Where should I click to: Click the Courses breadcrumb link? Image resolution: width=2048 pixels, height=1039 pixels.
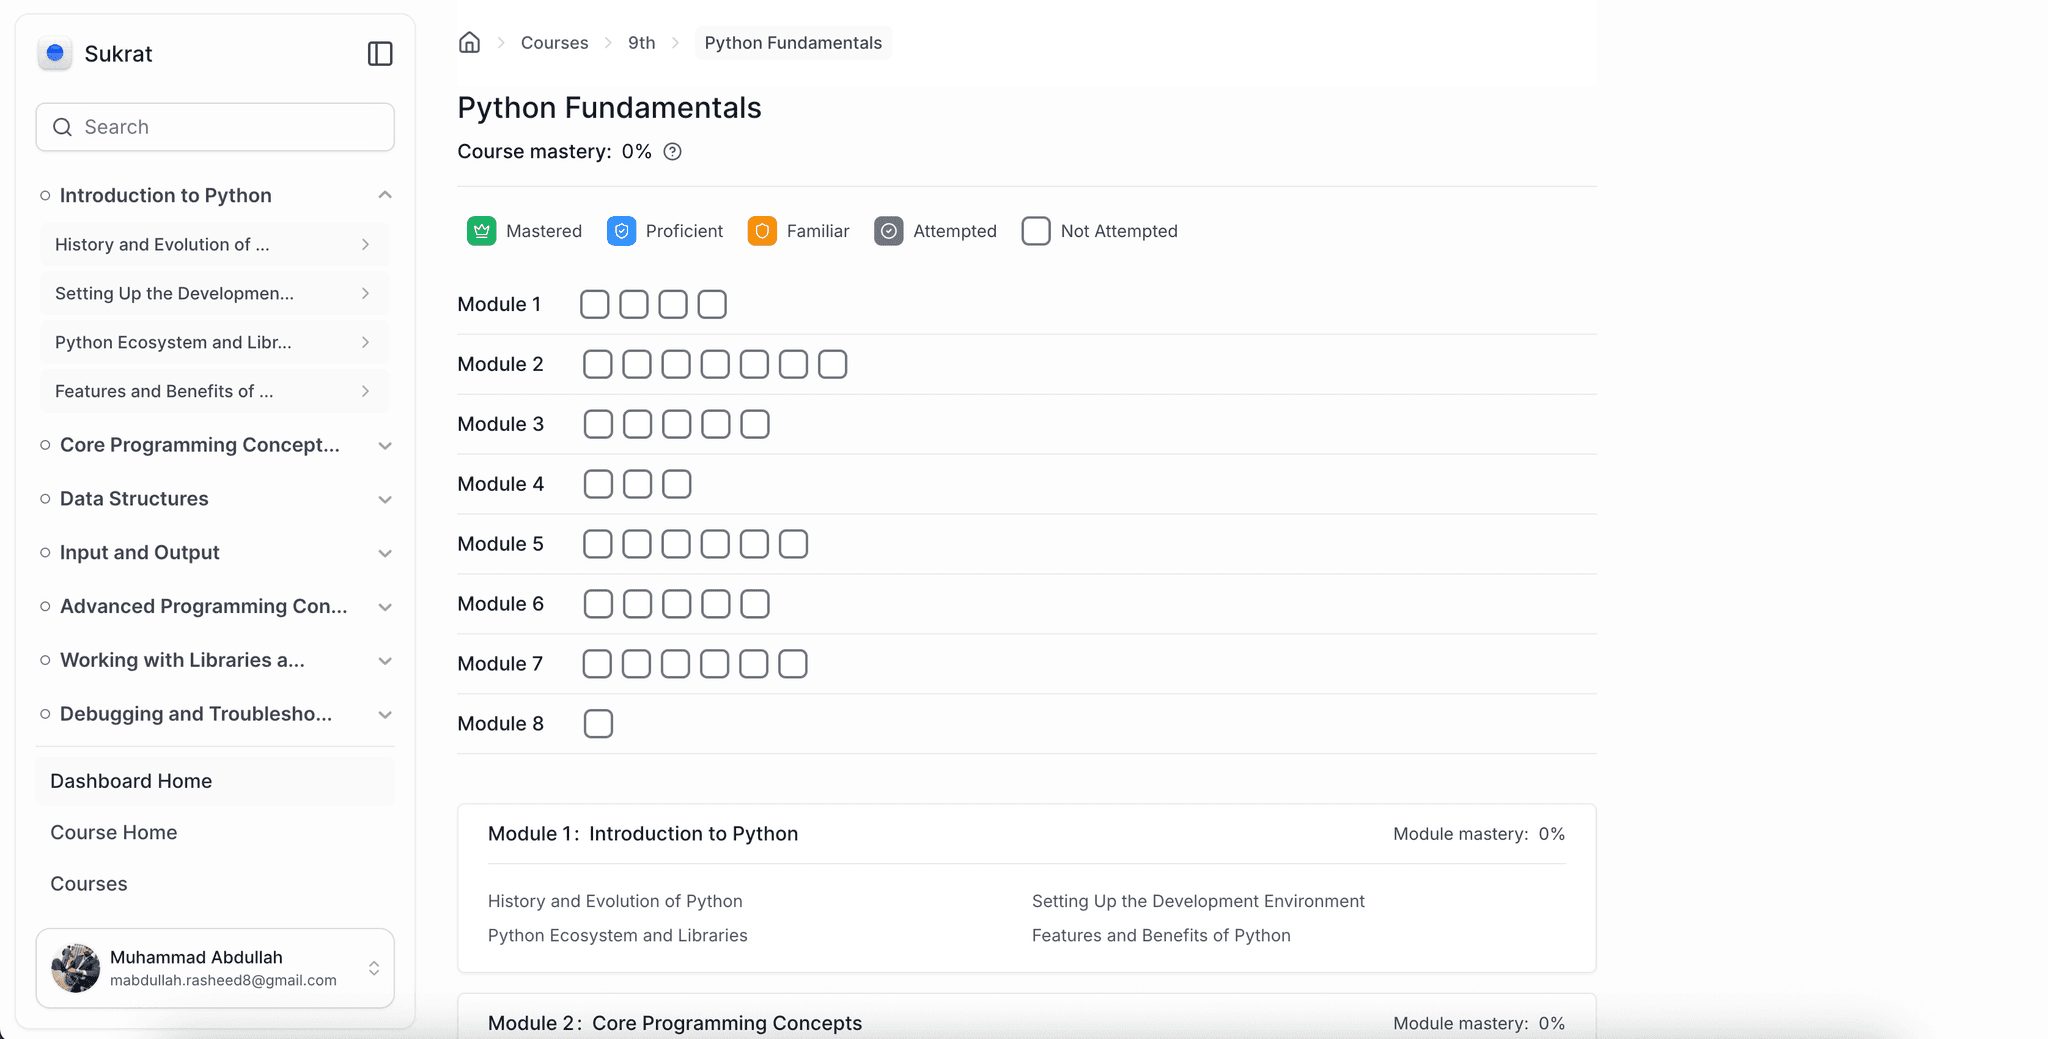(554, 42)
